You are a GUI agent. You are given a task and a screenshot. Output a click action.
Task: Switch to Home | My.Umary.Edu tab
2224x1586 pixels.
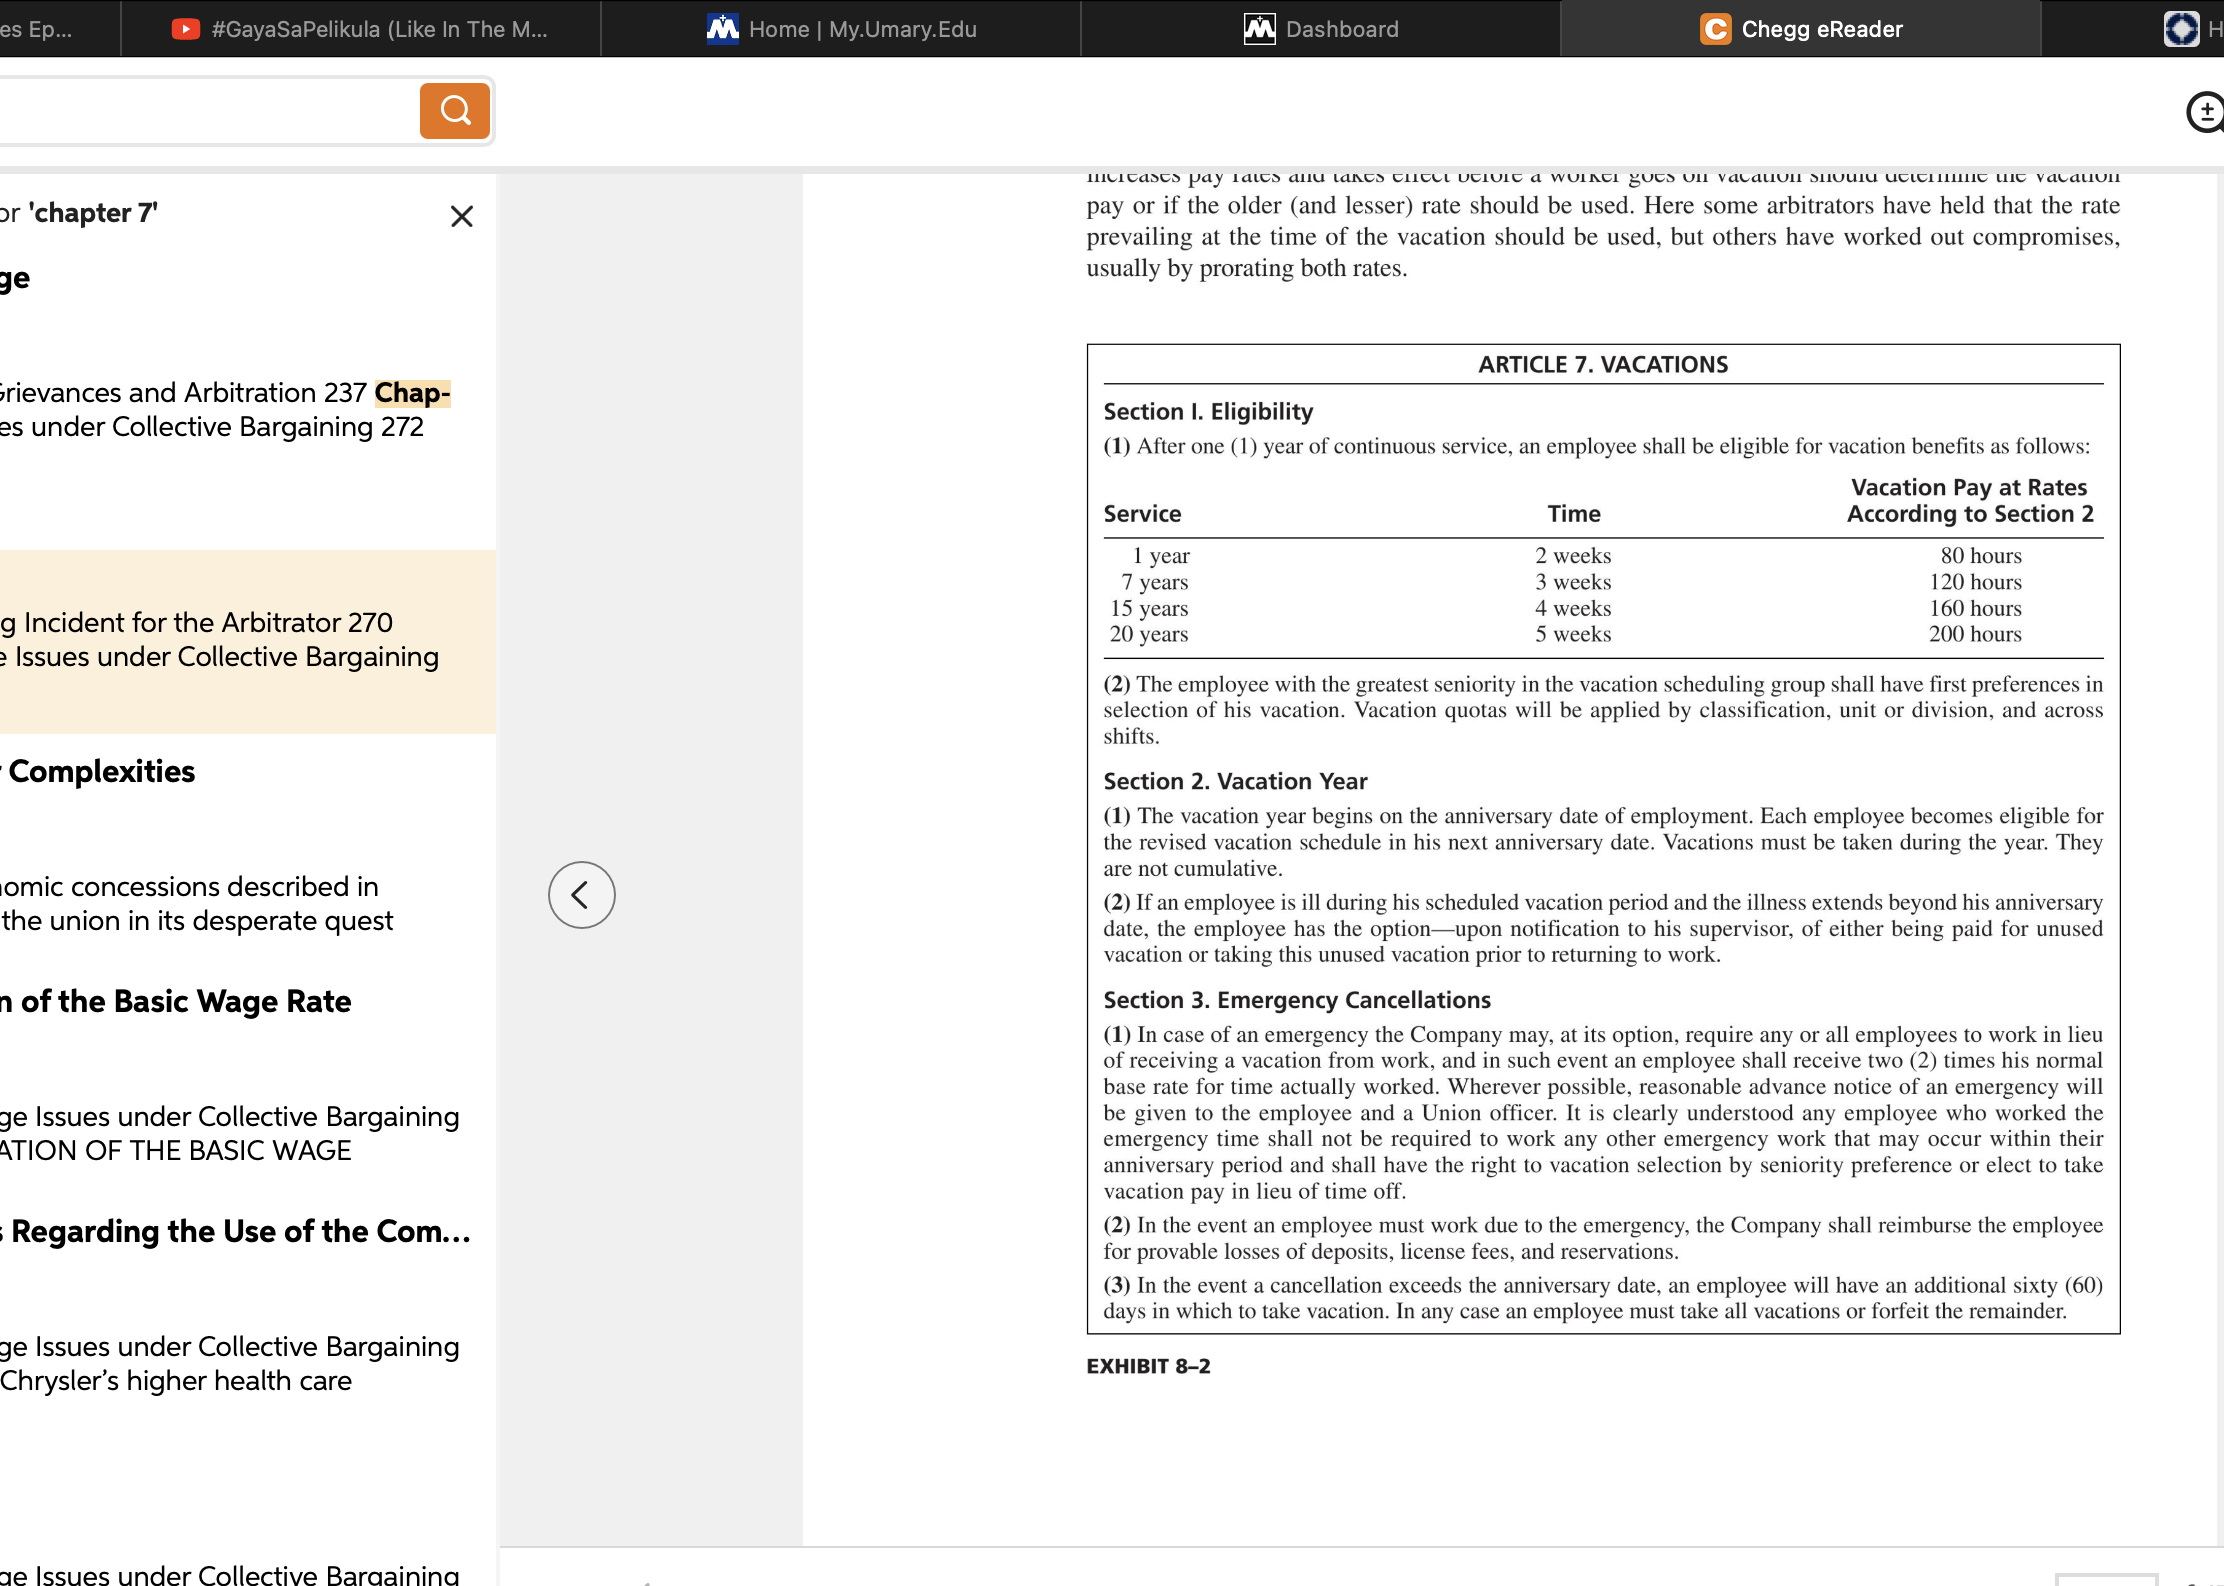[x=841, y=29]
